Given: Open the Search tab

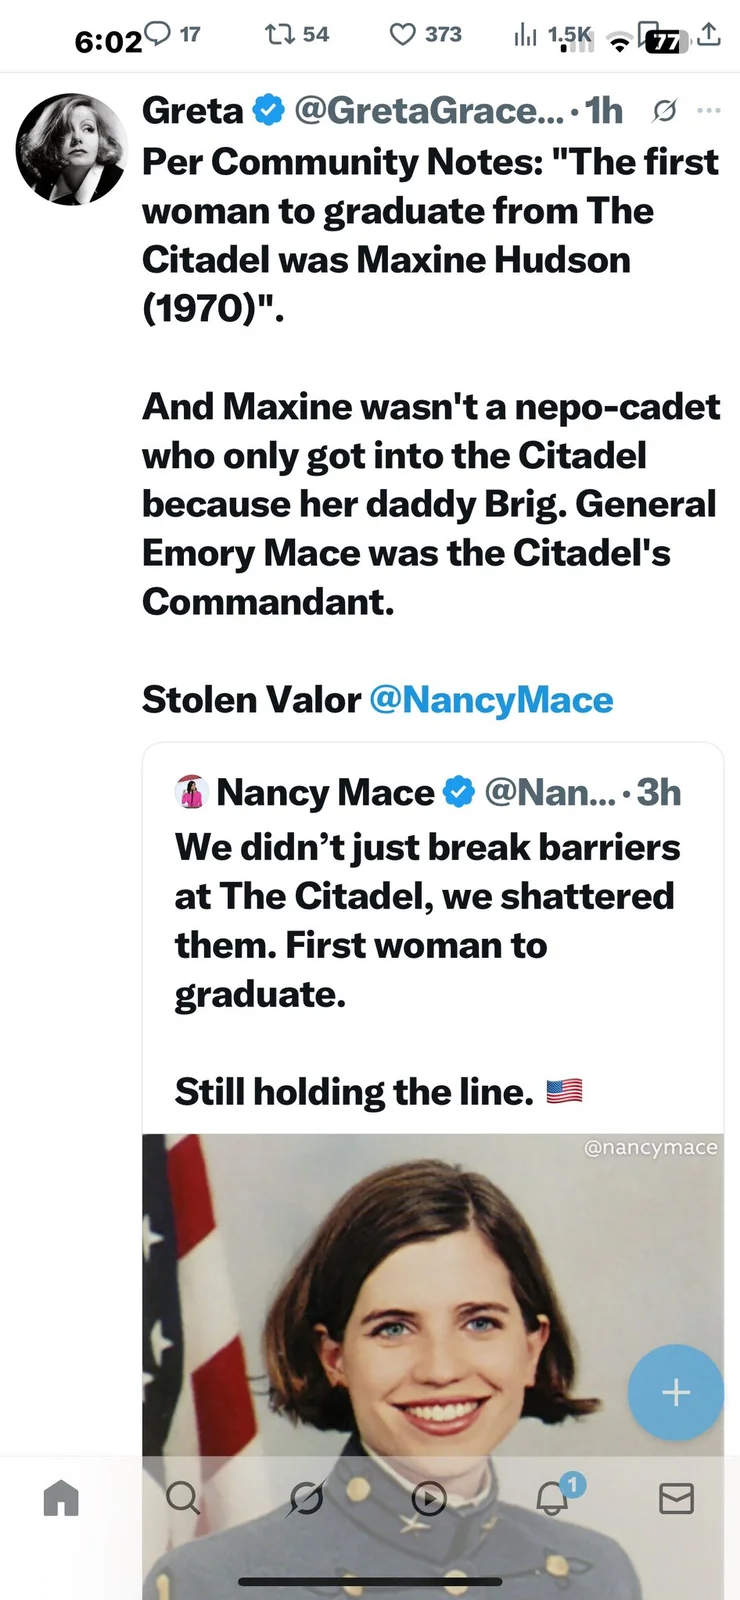Looking at the screenshot, I should pos(182,1498).
